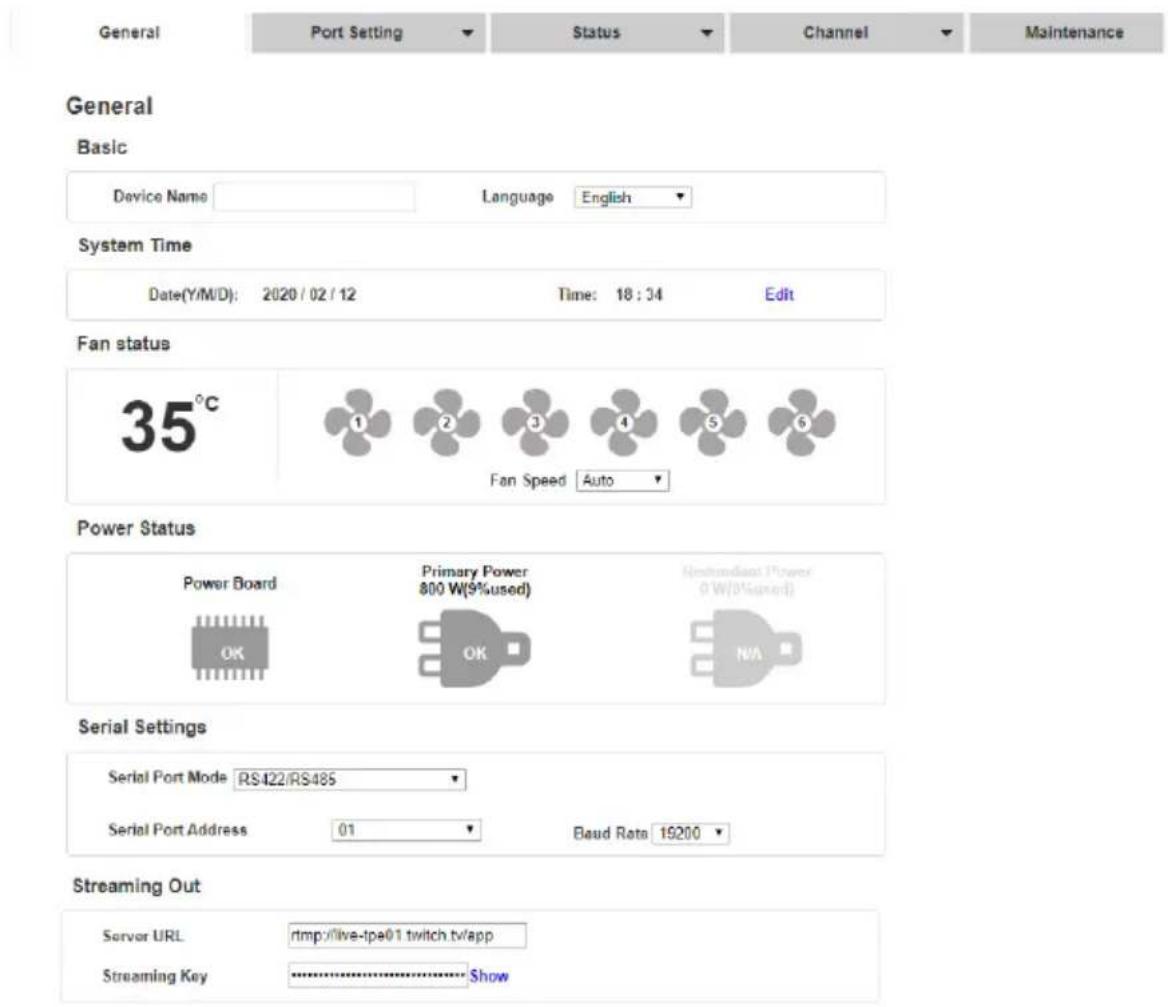The height and width of the screenshot is (1007, 1168).
Task: Expand the Status menu arrow
Action: pyautogui.click(x=707, y=33)
